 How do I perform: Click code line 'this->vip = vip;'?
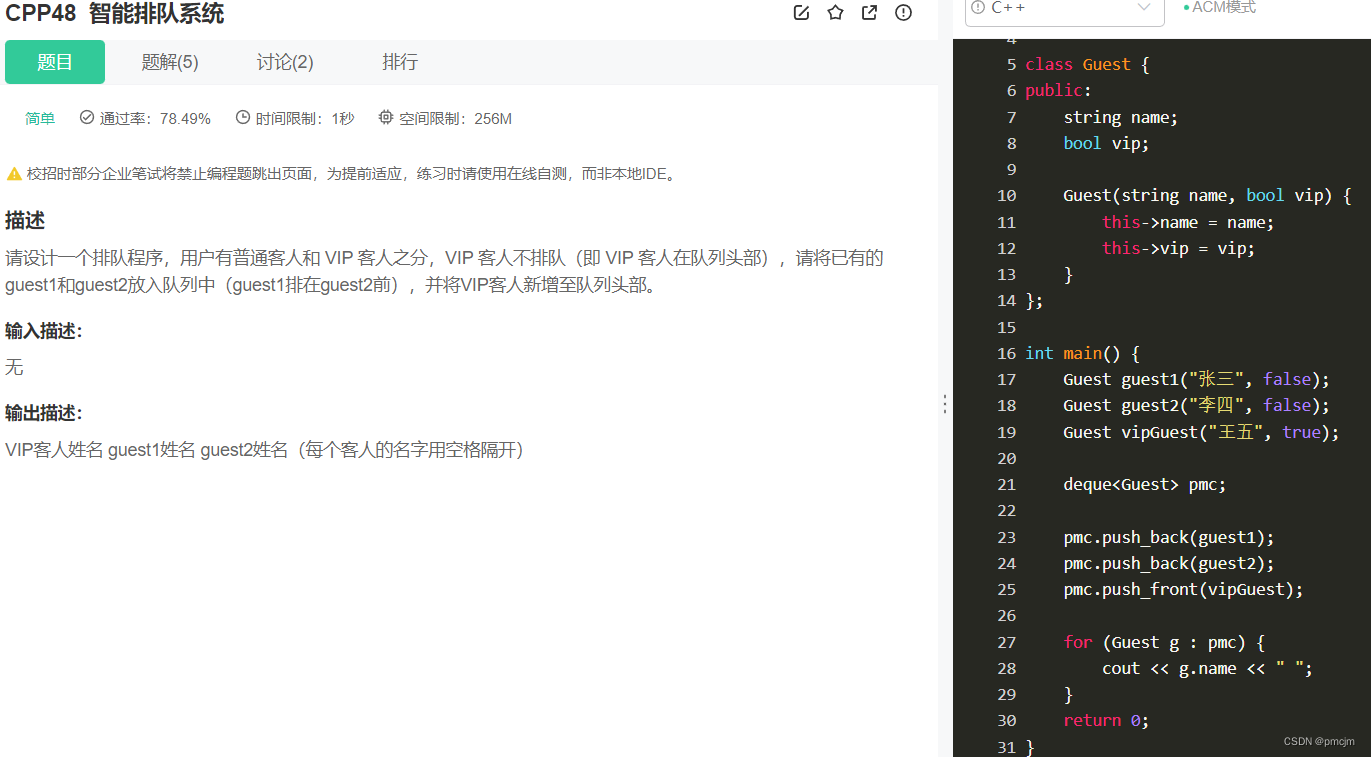coord(1178,248)
